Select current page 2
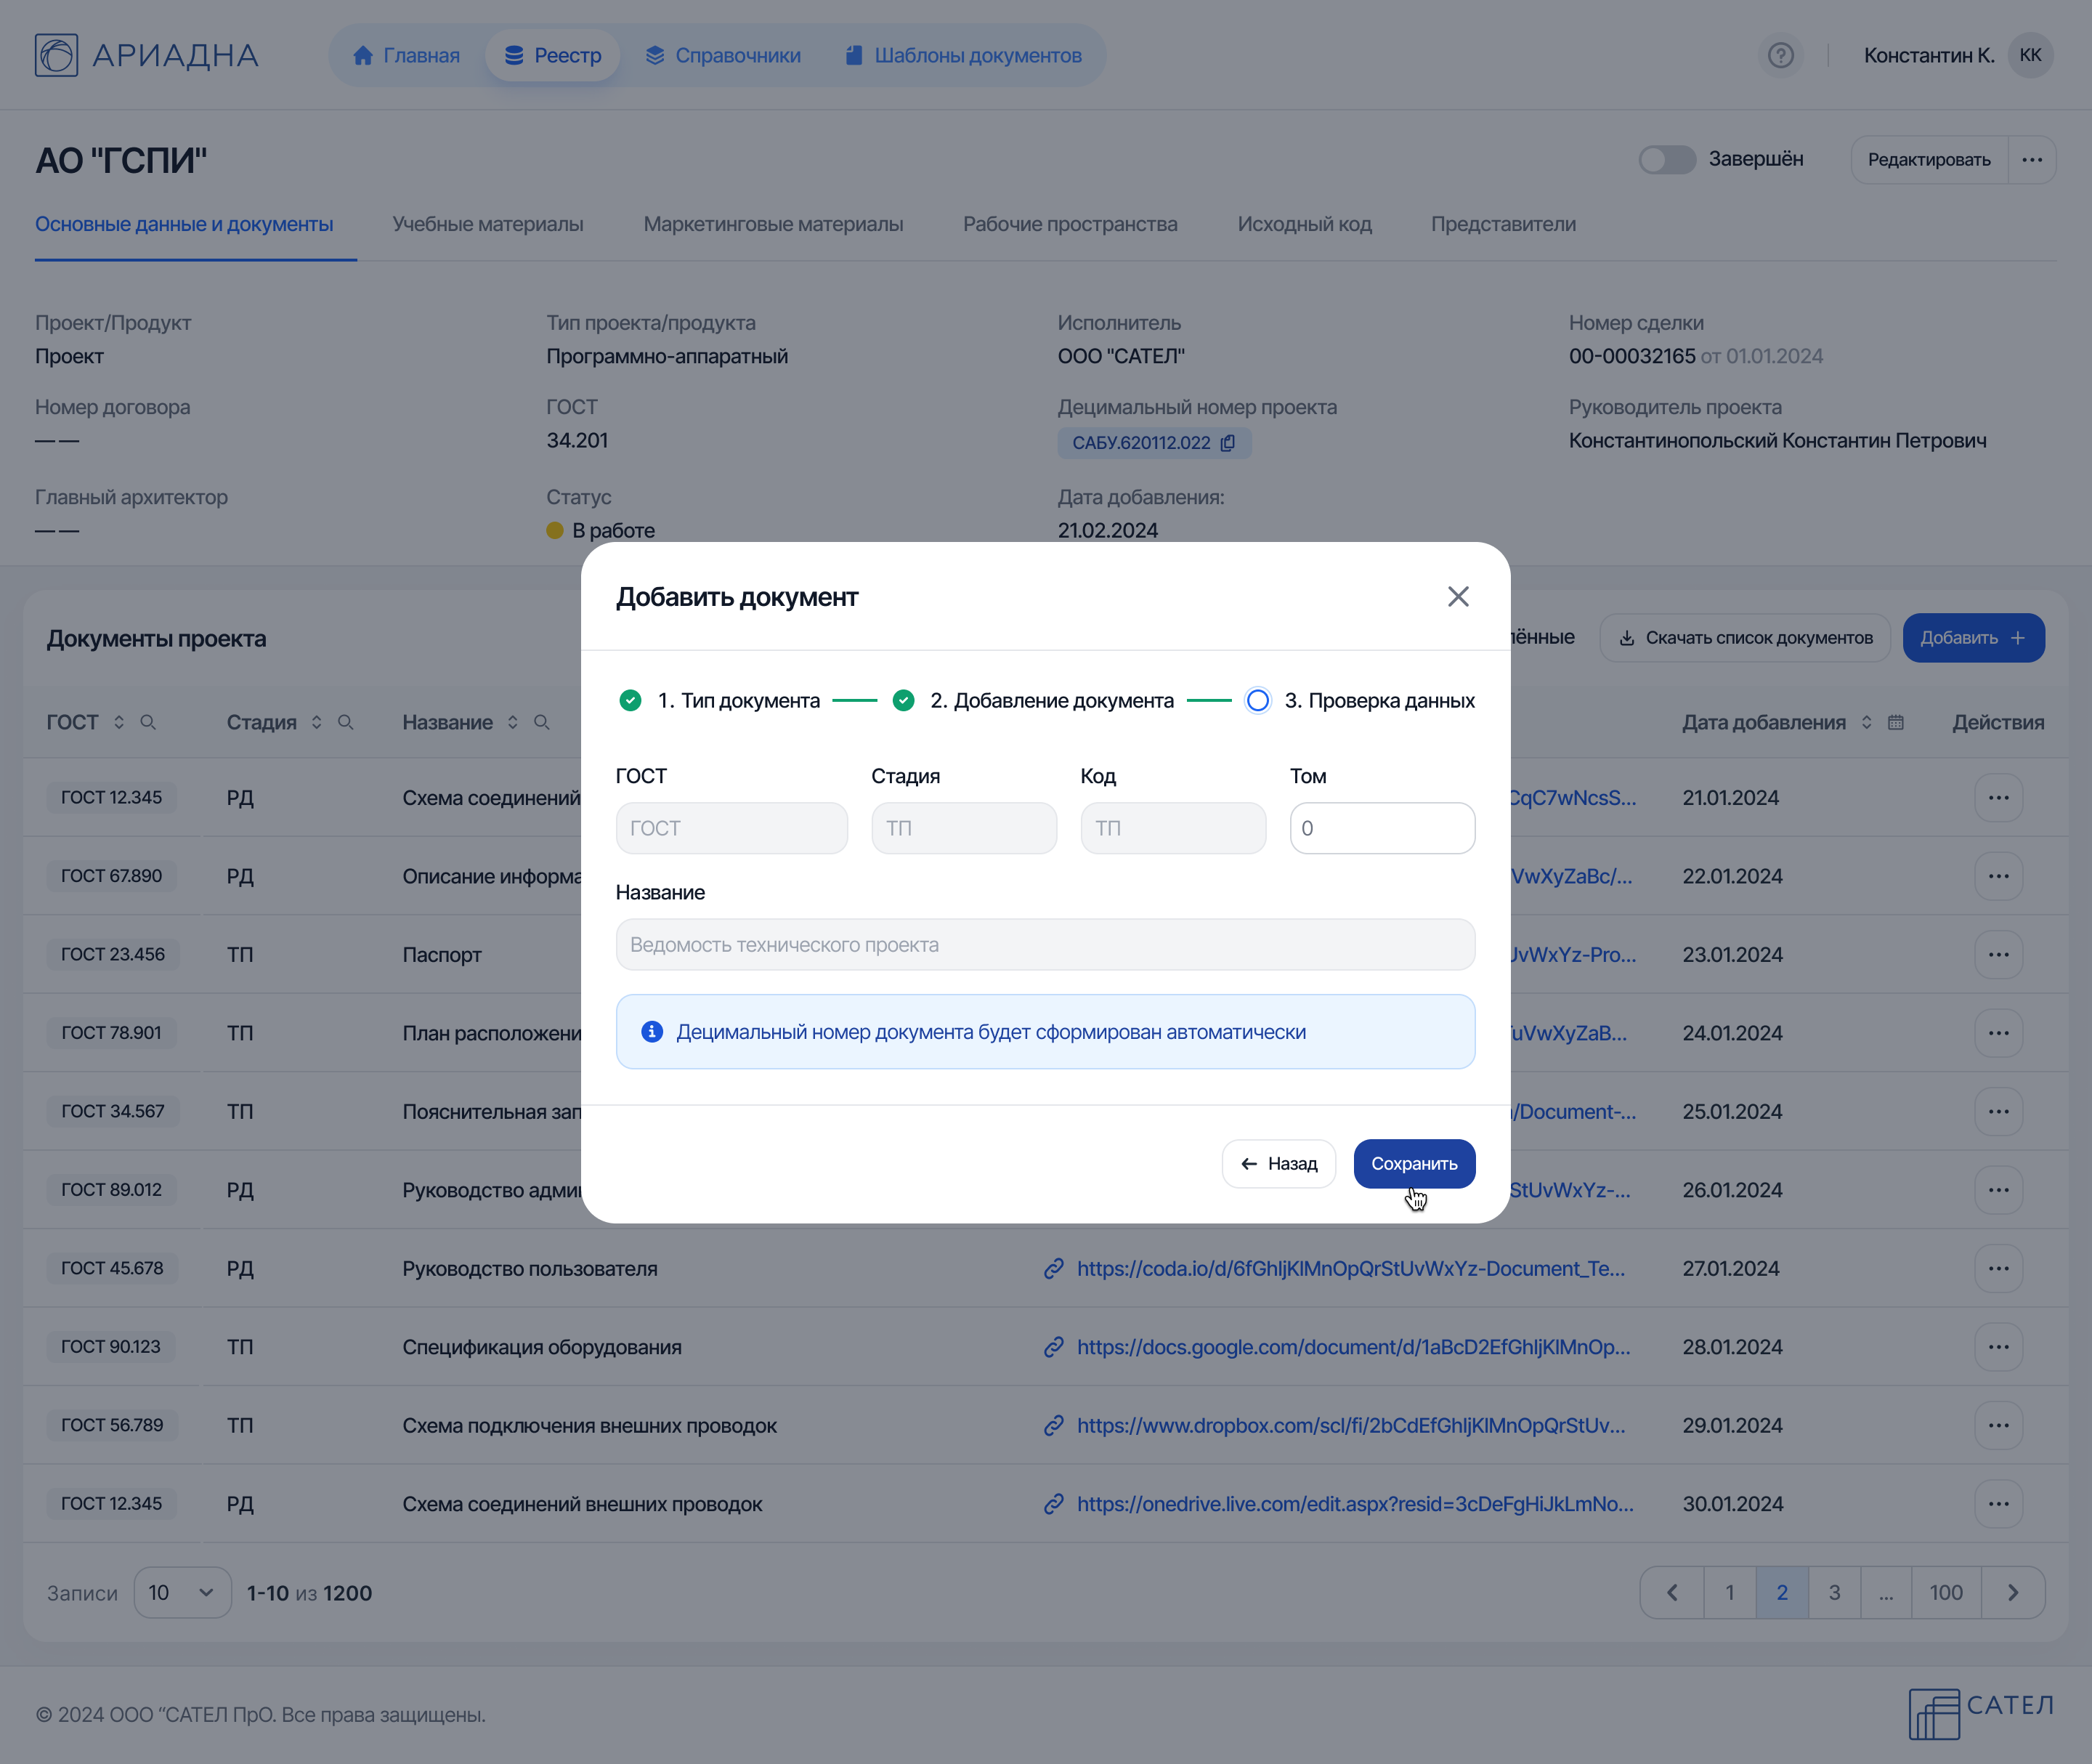Viewport: 2092px width, 1764px height. point(1782,1593)
